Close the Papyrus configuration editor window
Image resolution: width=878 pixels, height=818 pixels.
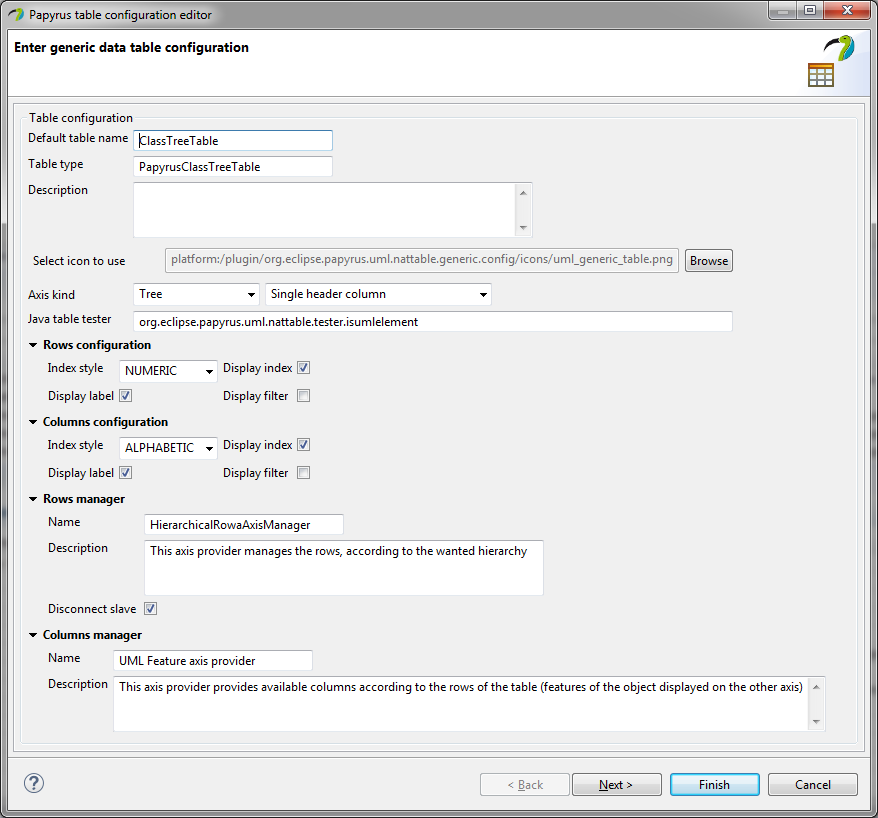pos(847,10)
